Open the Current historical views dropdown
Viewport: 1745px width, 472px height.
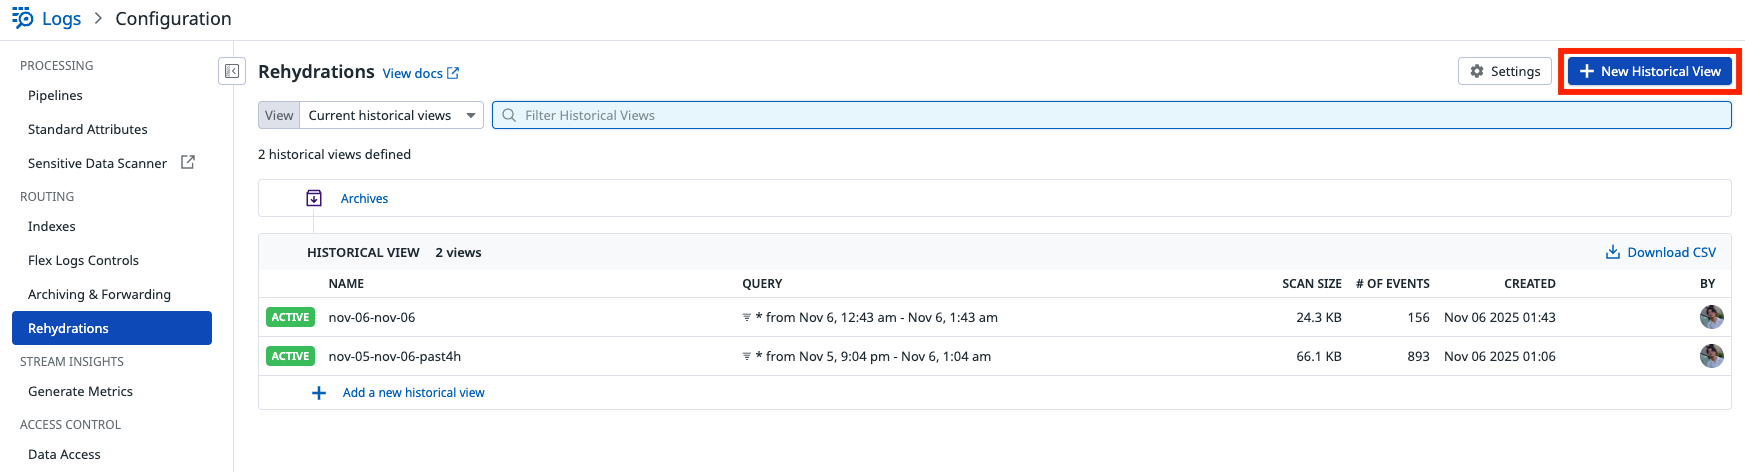(x=390, y=115)
